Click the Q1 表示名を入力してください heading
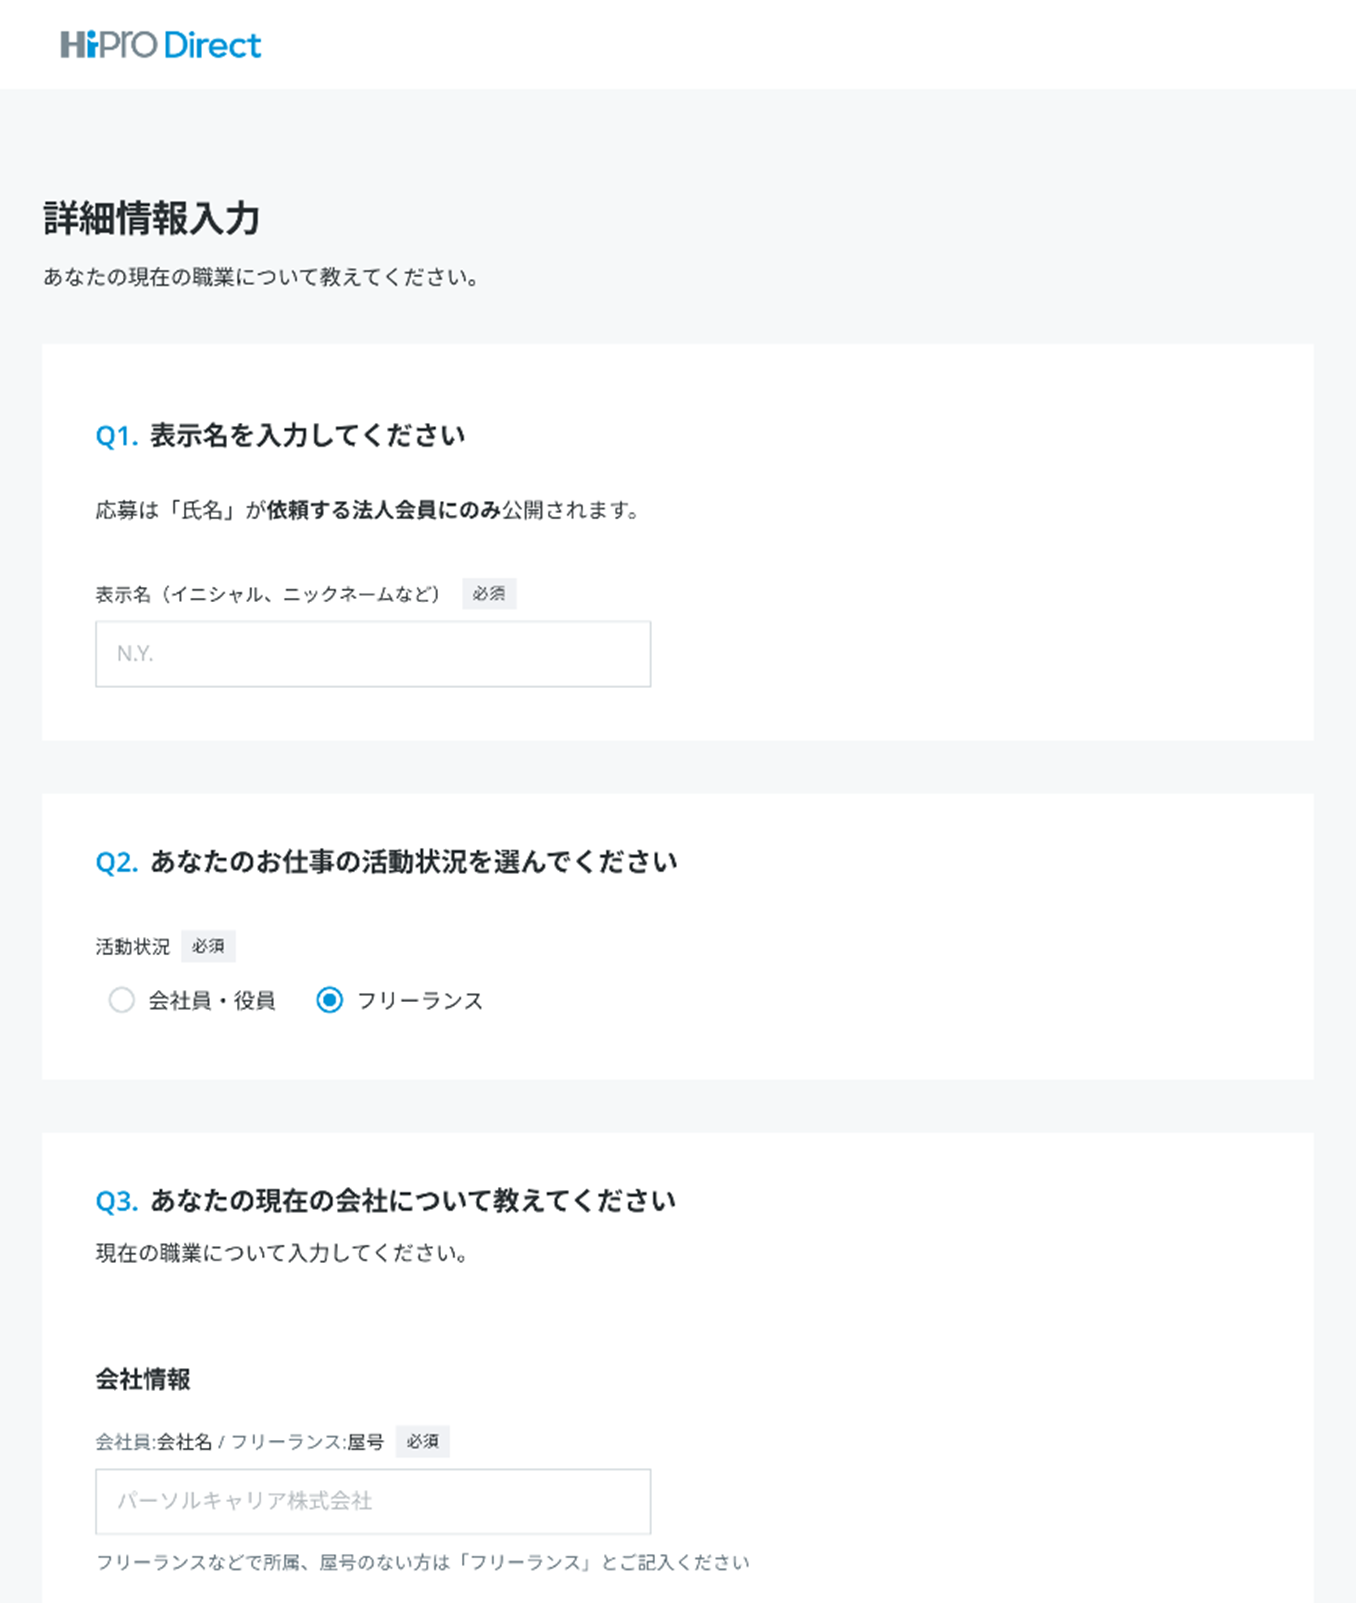This screenshot has height=1603, width=1356. (x=281, y=436)
